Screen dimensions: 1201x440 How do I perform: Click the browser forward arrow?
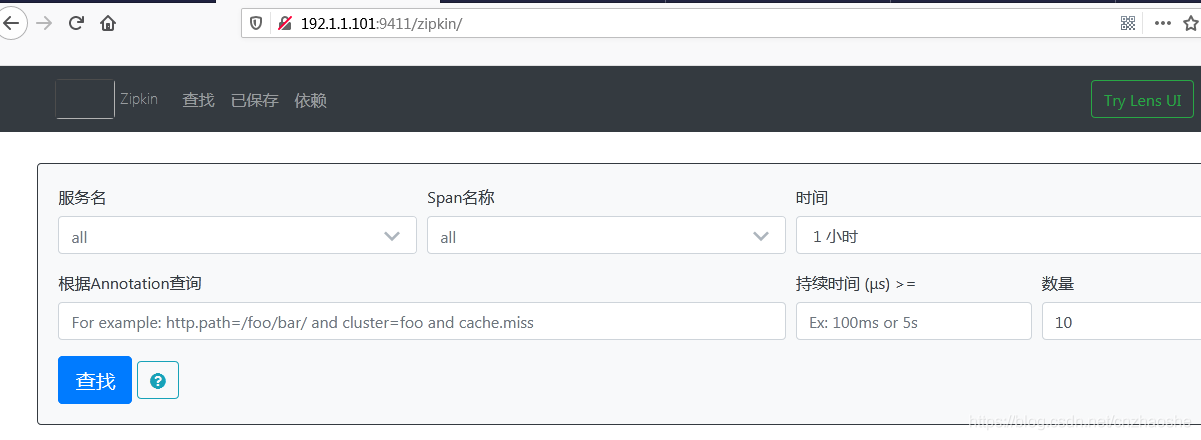click(44, 24)
